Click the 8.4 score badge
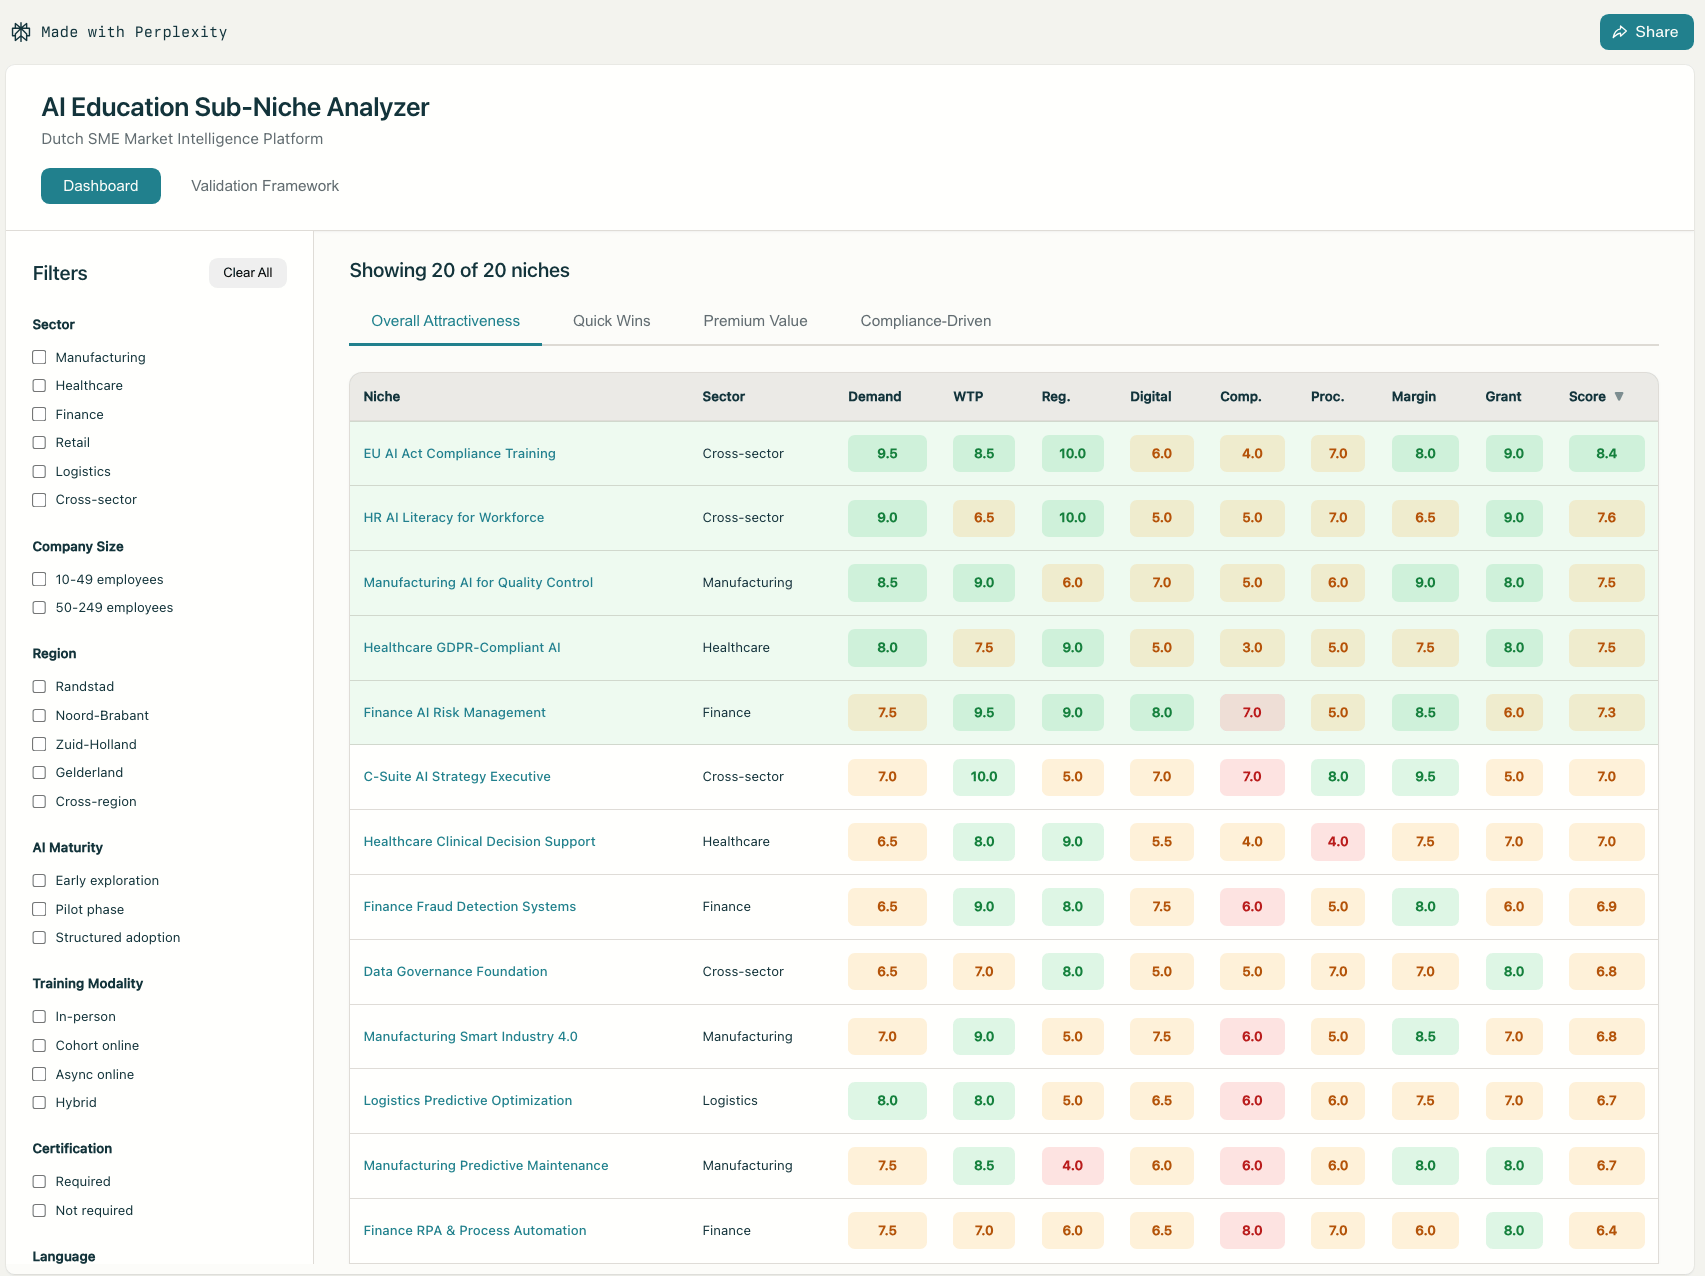 (1606, 454)
